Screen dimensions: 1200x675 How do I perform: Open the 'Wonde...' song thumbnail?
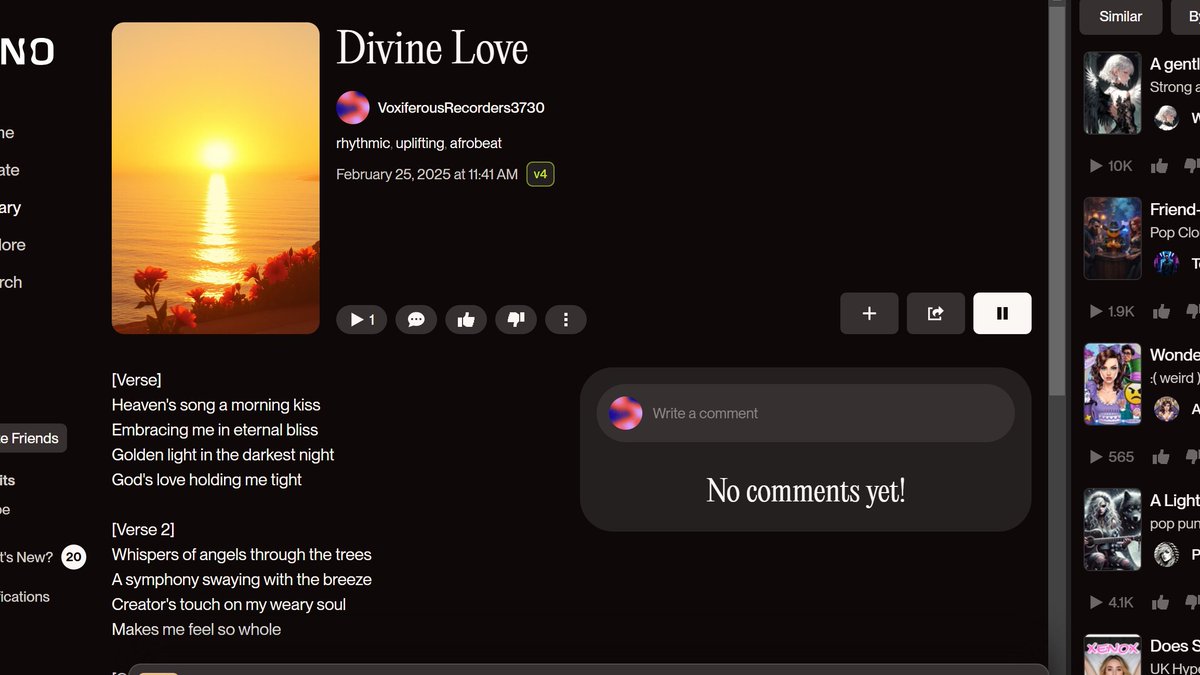[x=1113, y=384]
